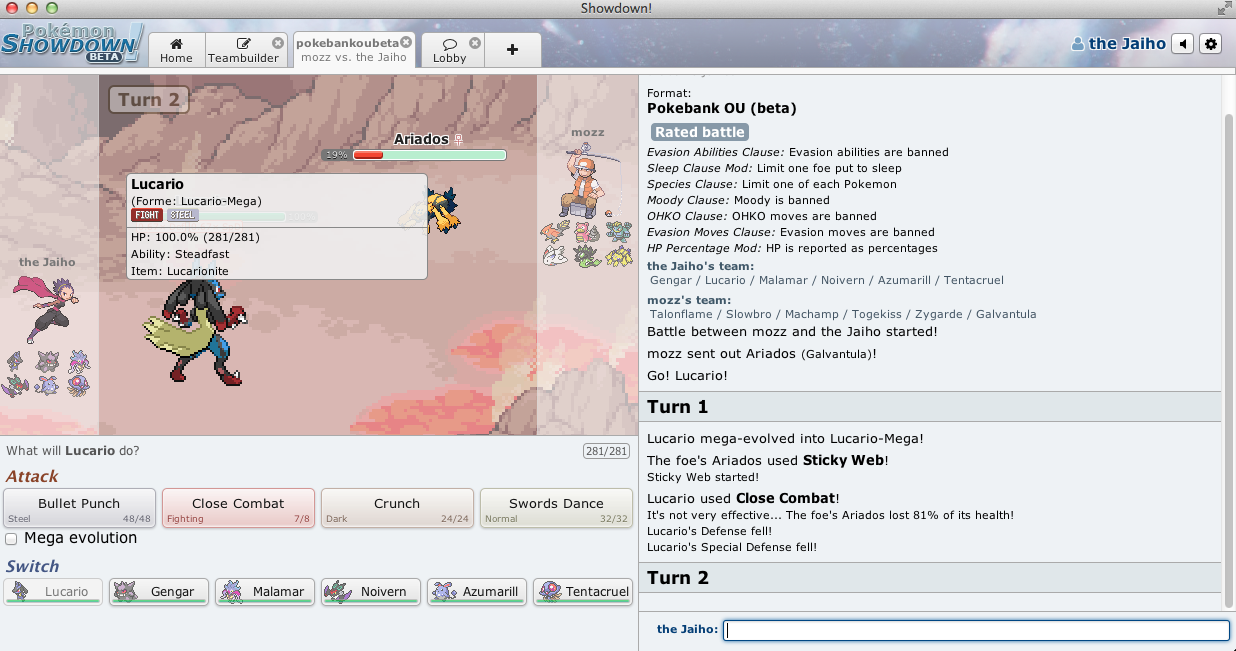1236x651 pixels.
Task: Click the Sleep Clause Mod rule line
Action: click(x=774, y=168)
